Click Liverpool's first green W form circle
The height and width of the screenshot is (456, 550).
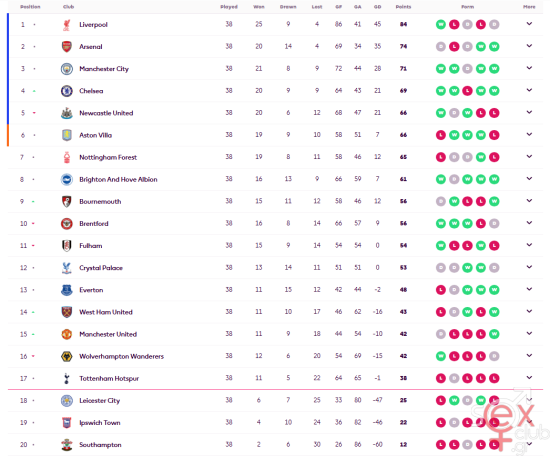click(x=441, y=25)
